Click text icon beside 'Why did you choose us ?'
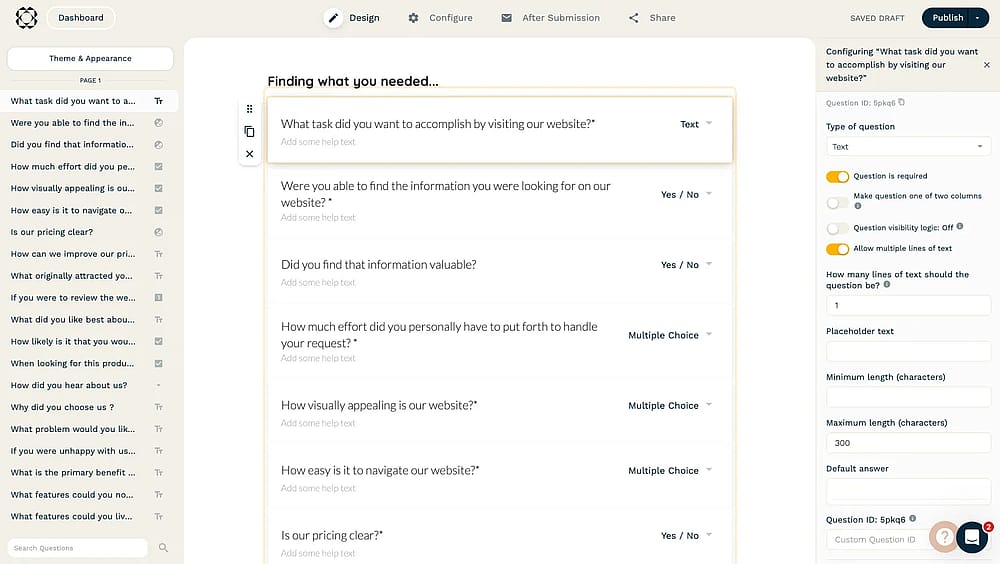Screen dimensions: 1000x564 (x=158, y=407)
